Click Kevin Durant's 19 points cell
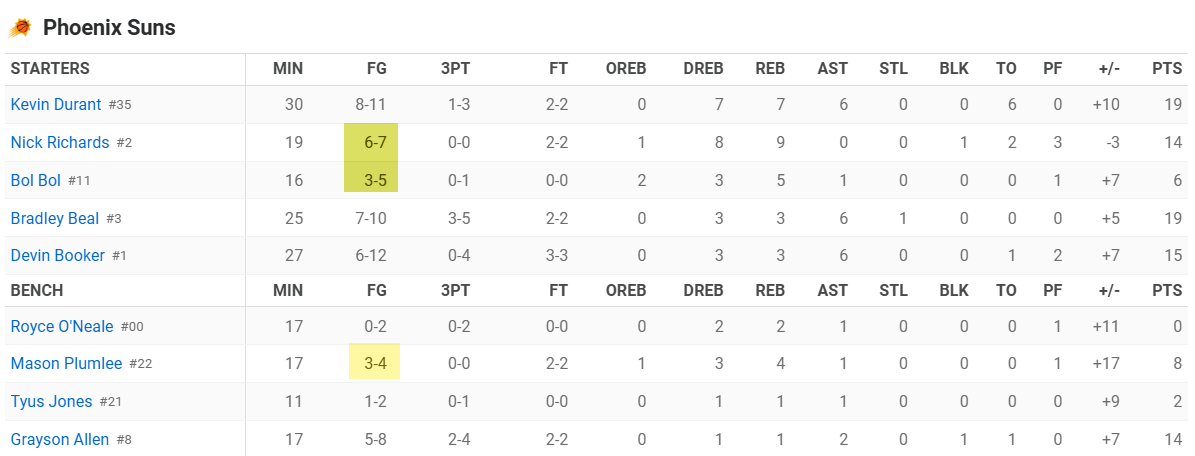The height and width of the screenshot is (456, 1195). point(1174,104)
